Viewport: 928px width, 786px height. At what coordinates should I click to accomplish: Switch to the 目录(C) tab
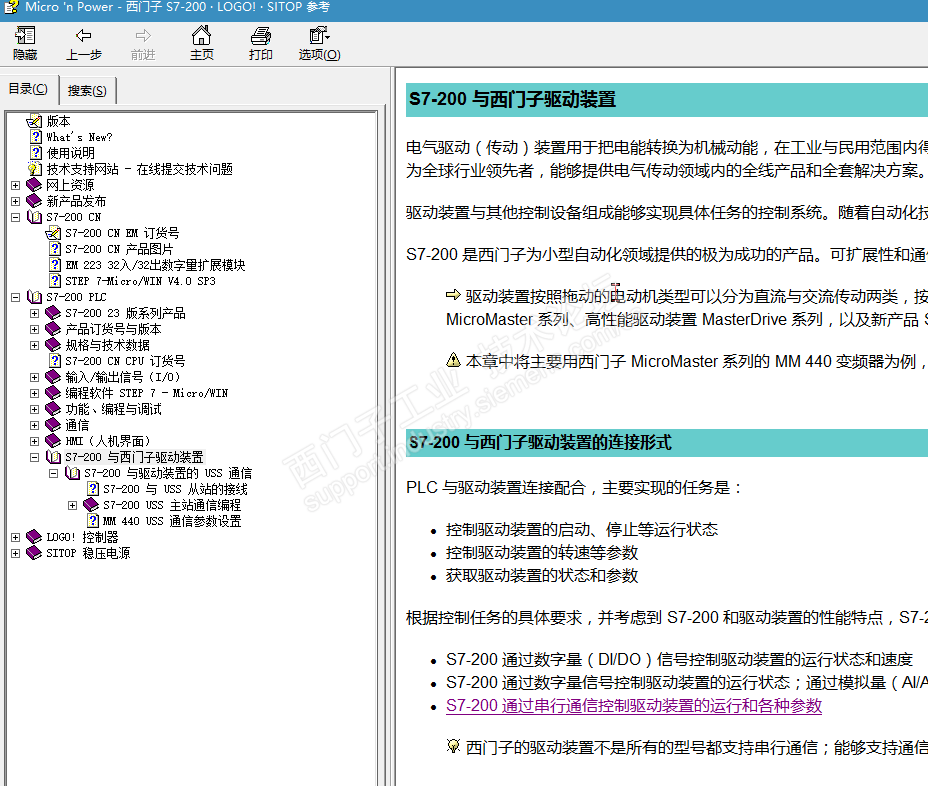coord(28,89)
